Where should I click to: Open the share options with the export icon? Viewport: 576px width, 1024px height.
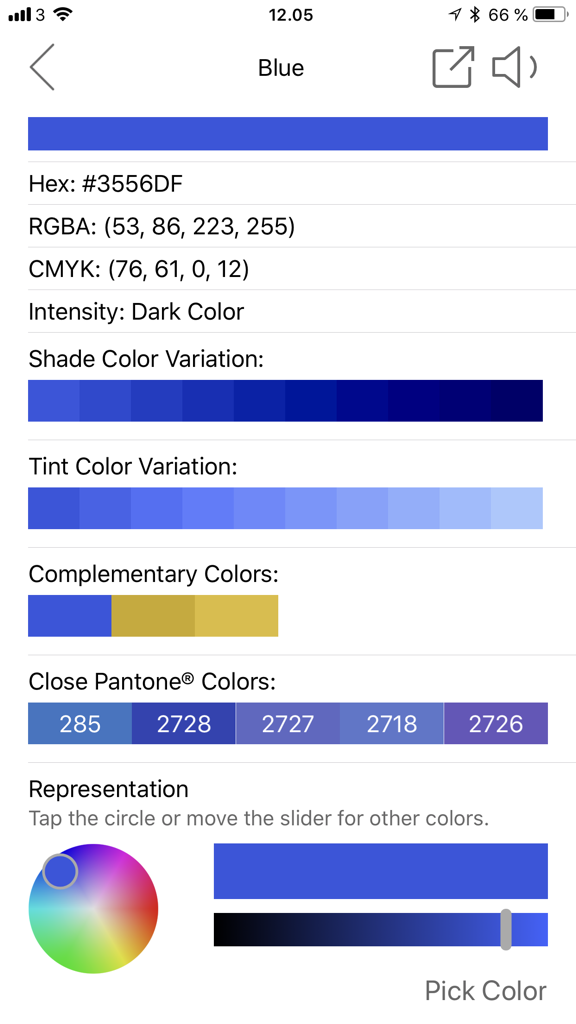coord(451,67)
